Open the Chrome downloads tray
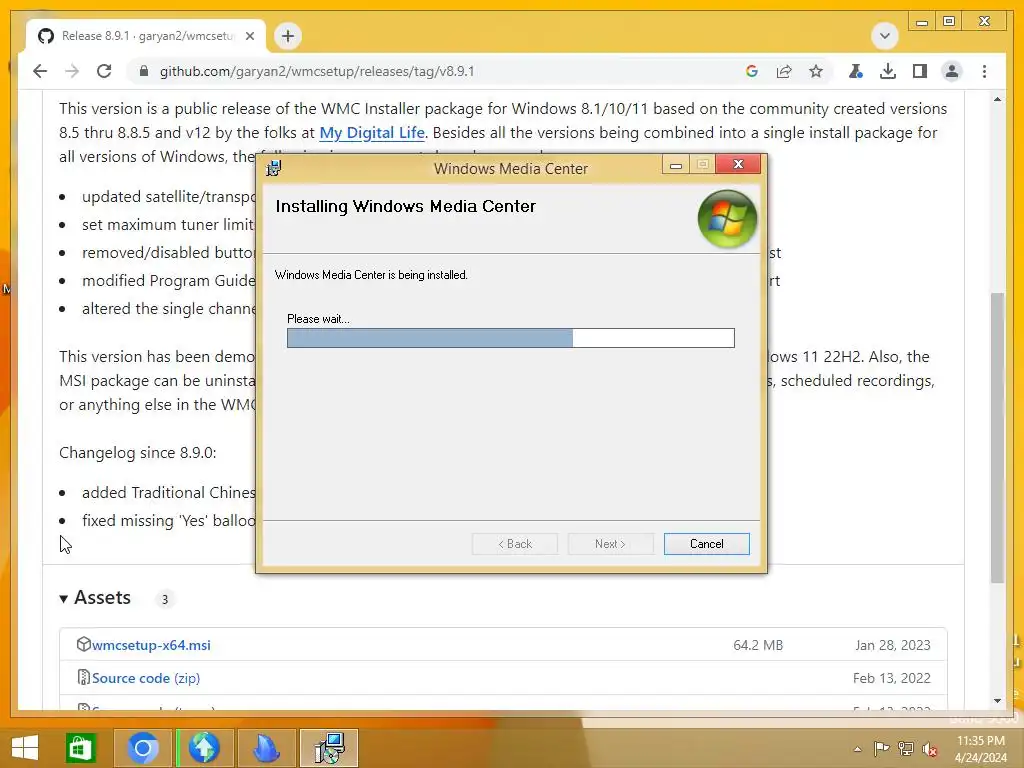The width and height of the screenshot is (1024, 768). point(888,71)
